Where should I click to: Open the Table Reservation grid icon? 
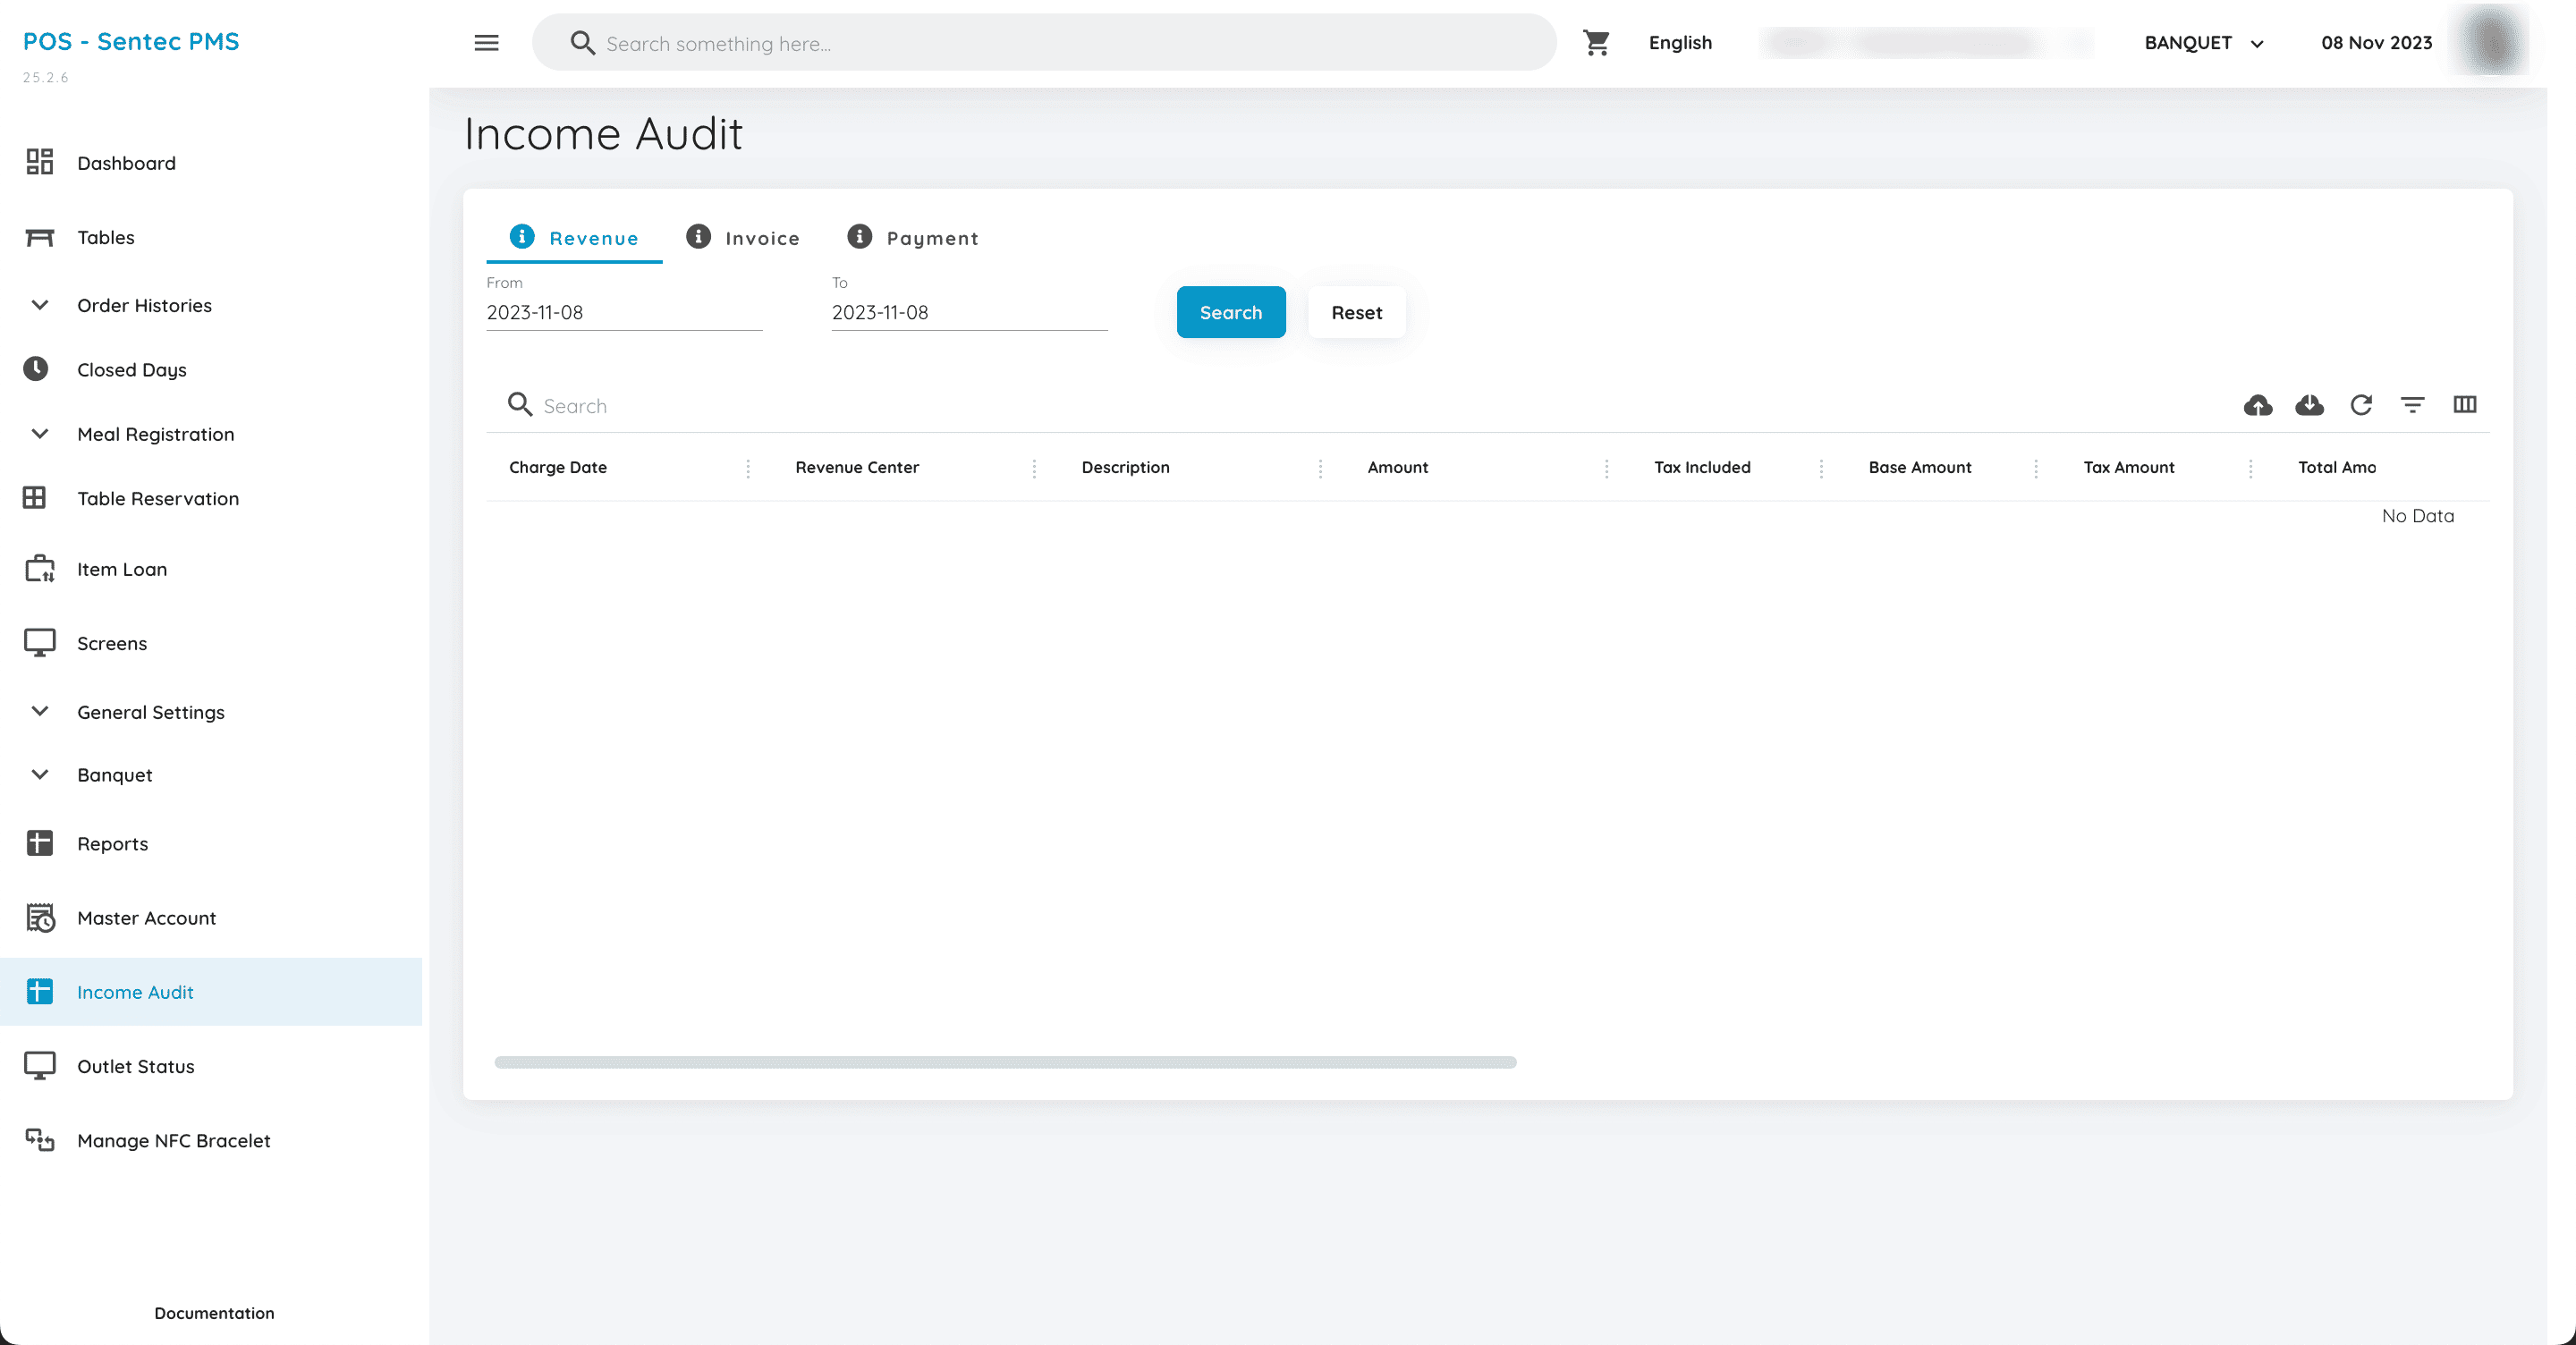pyautogui.click(x=35, y=498)
